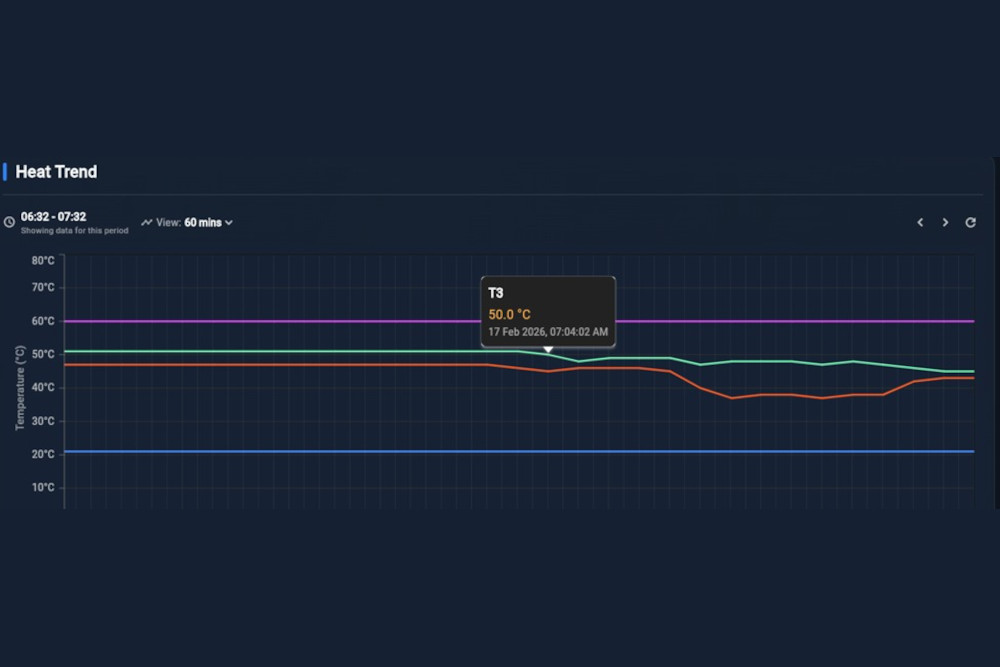Pick the green temperature series line

[300, 351]
